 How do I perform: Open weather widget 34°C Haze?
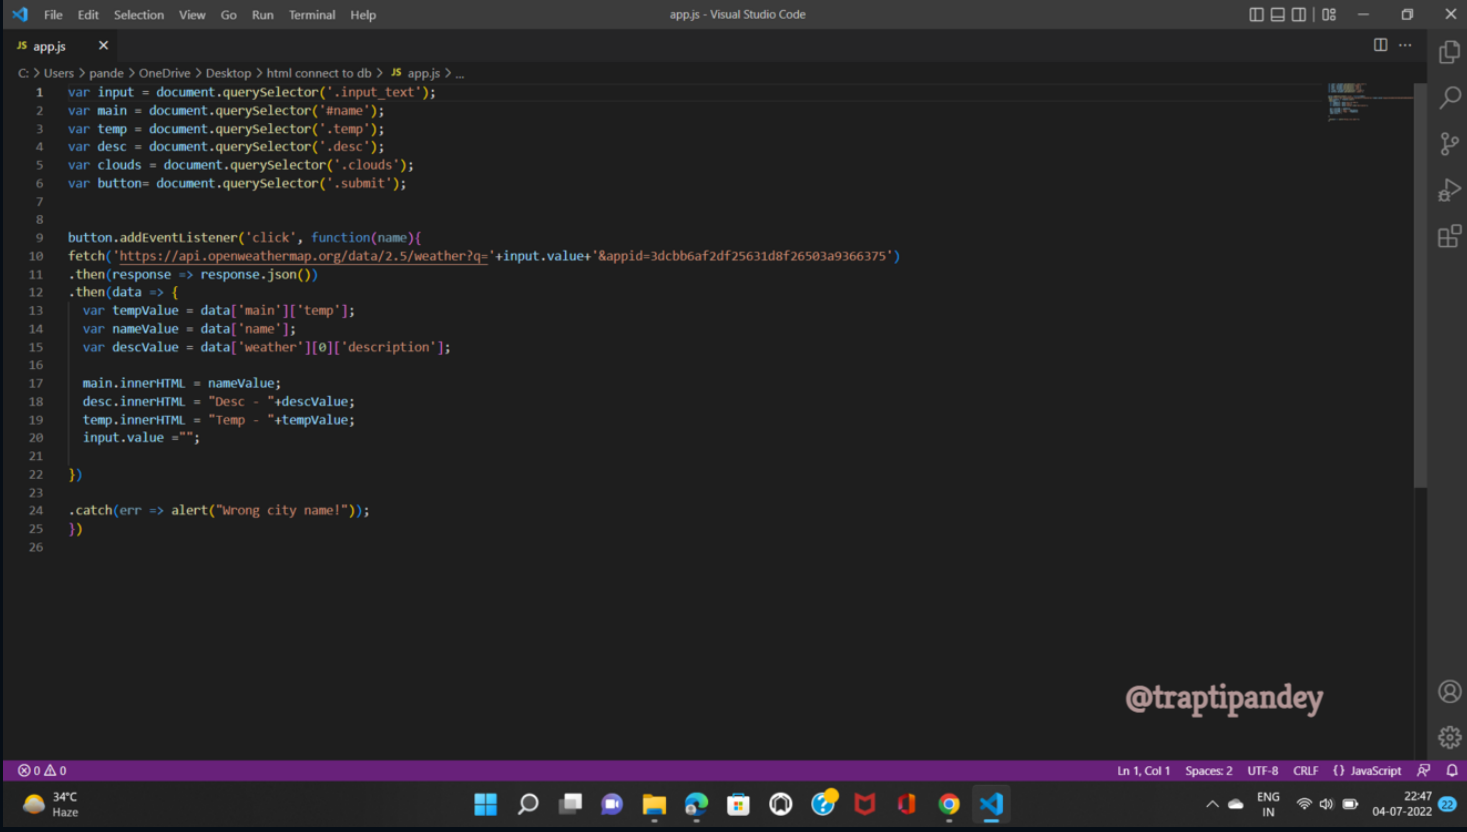(x=50, y=804)
